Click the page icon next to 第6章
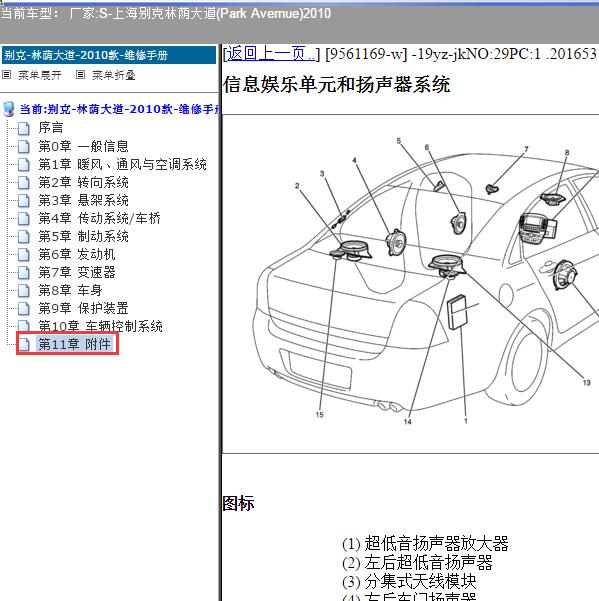Image resolution: width=599 pixels, height=601 pixels. [24, 255]
